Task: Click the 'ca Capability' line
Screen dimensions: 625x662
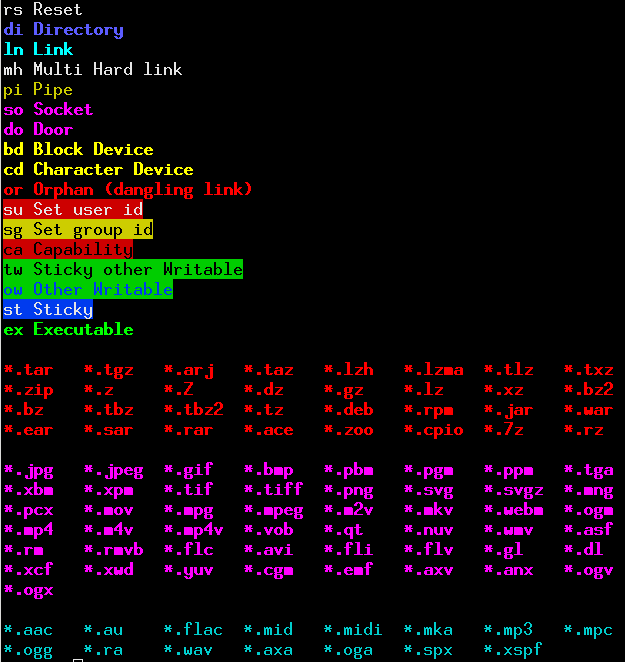Action: tap(68, 250)
